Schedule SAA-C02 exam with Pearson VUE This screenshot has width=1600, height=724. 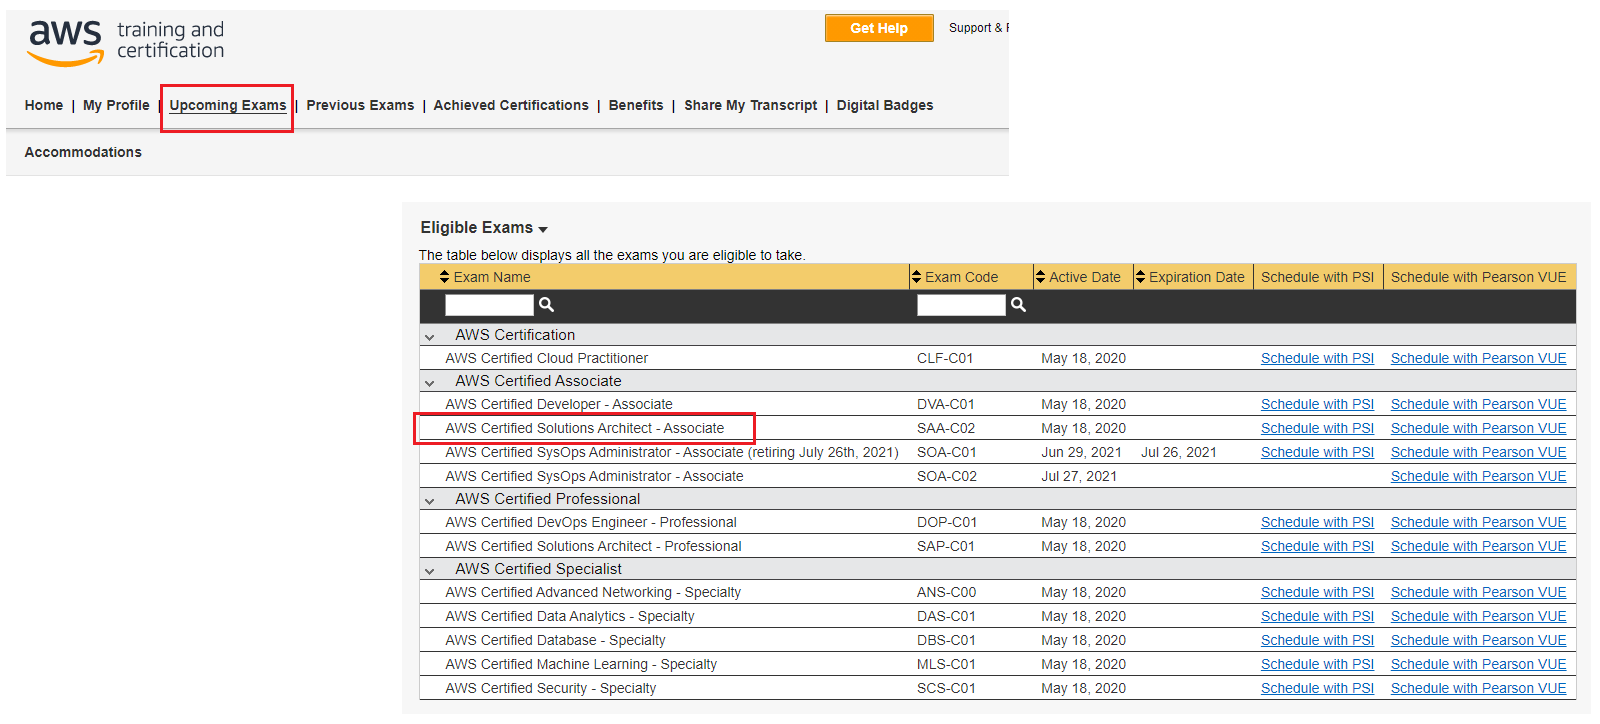pyautogui.click(x=1478, y=428)
